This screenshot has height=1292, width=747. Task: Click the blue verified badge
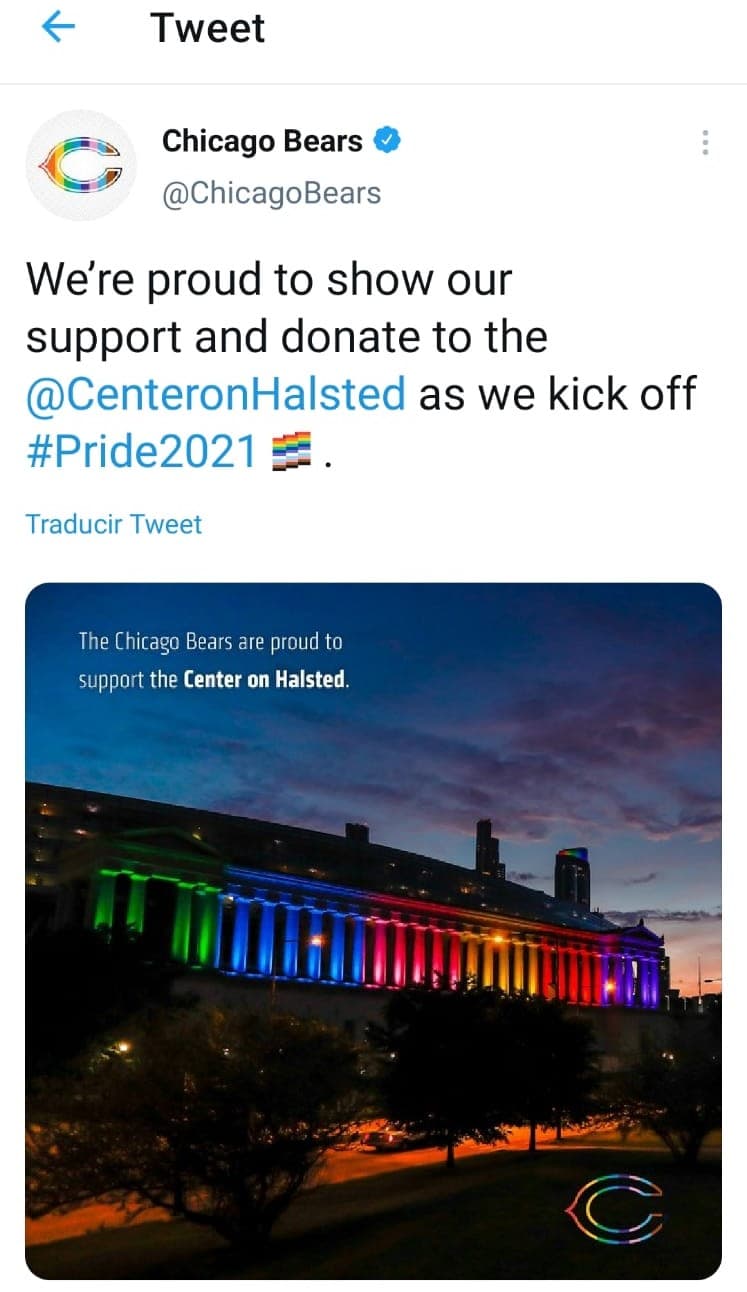pos(388,140)
